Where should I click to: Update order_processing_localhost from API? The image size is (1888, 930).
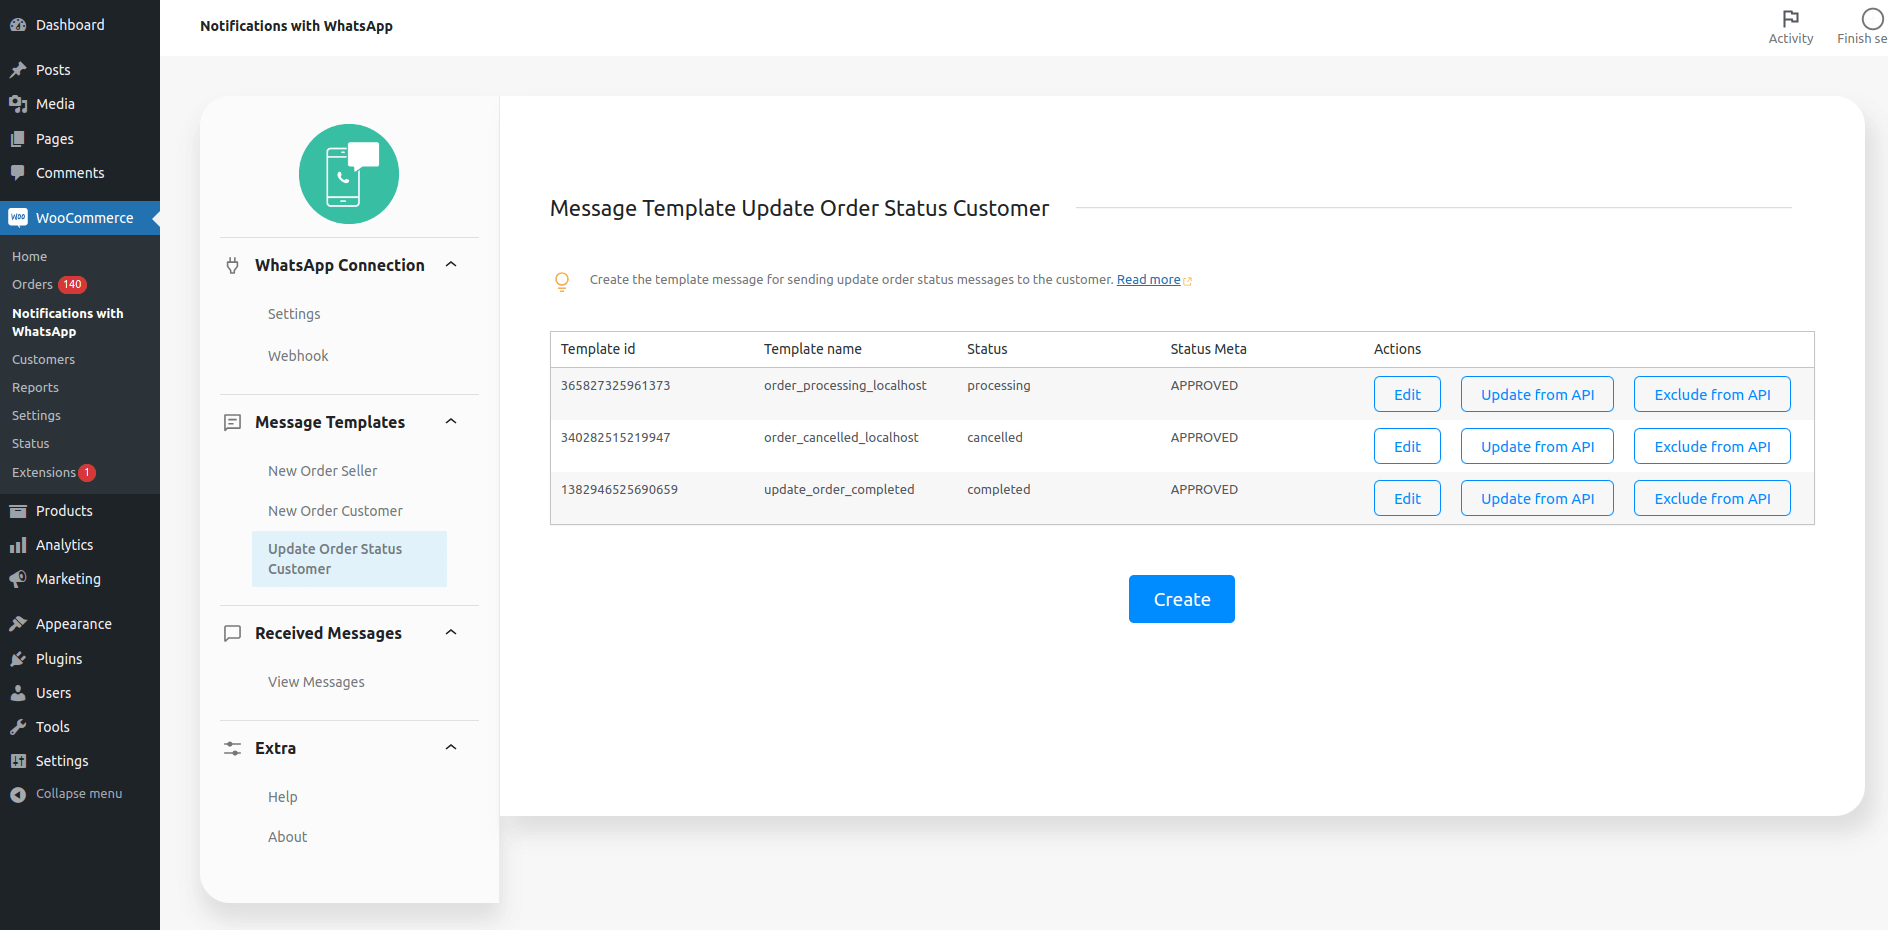pos(1537,394)
